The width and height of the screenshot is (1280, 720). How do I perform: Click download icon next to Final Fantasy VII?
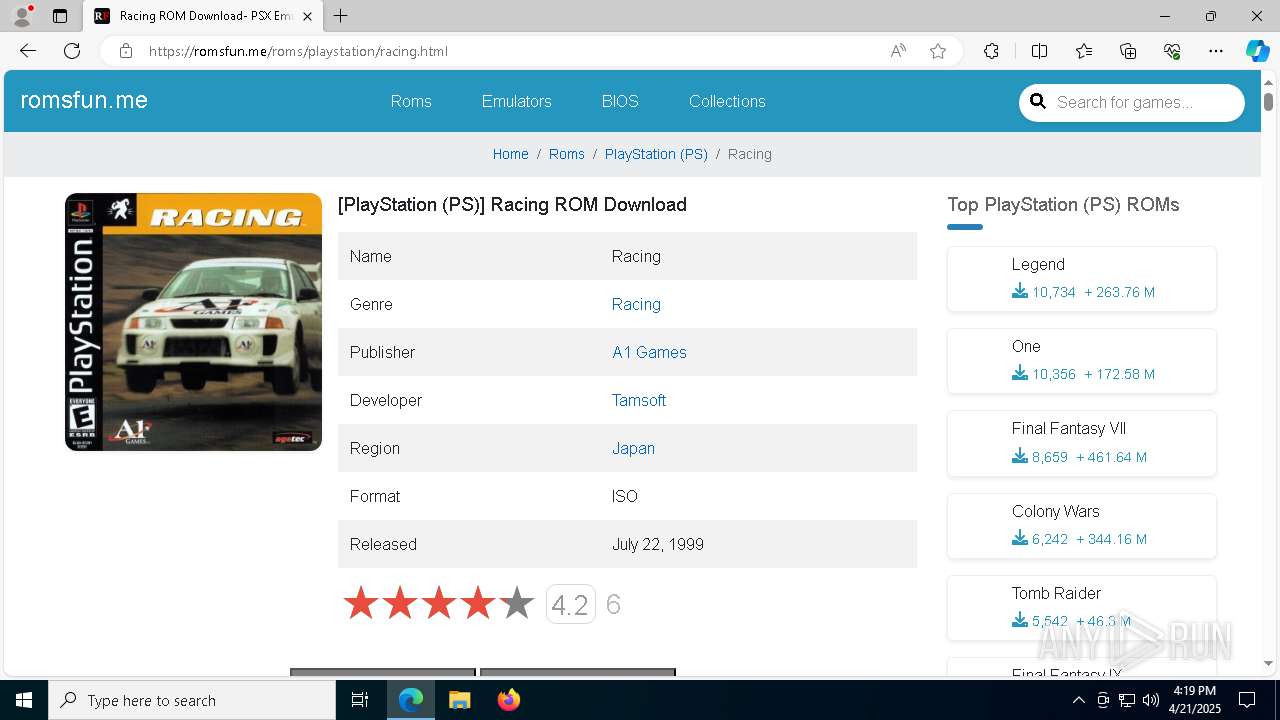click(1020, 456)
